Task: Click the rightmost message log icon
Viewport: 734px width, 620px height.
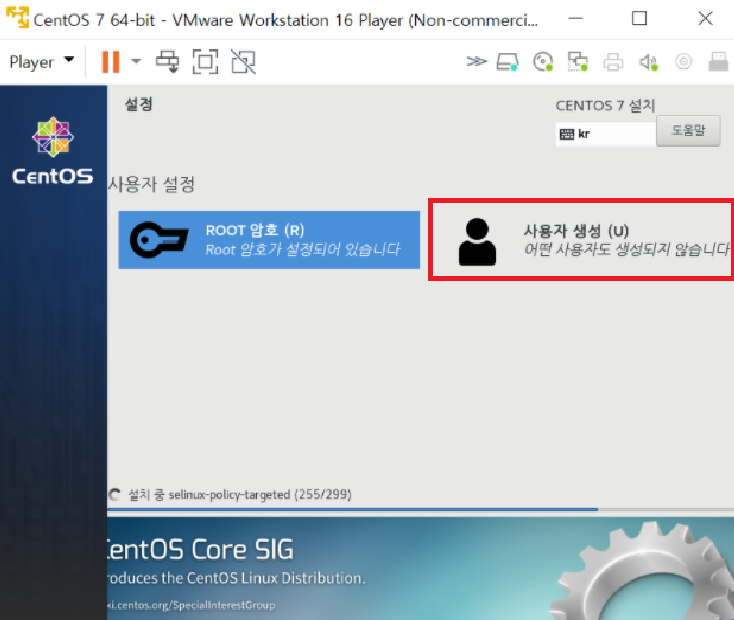Action: pyautogui.click(x=718, y=62)
